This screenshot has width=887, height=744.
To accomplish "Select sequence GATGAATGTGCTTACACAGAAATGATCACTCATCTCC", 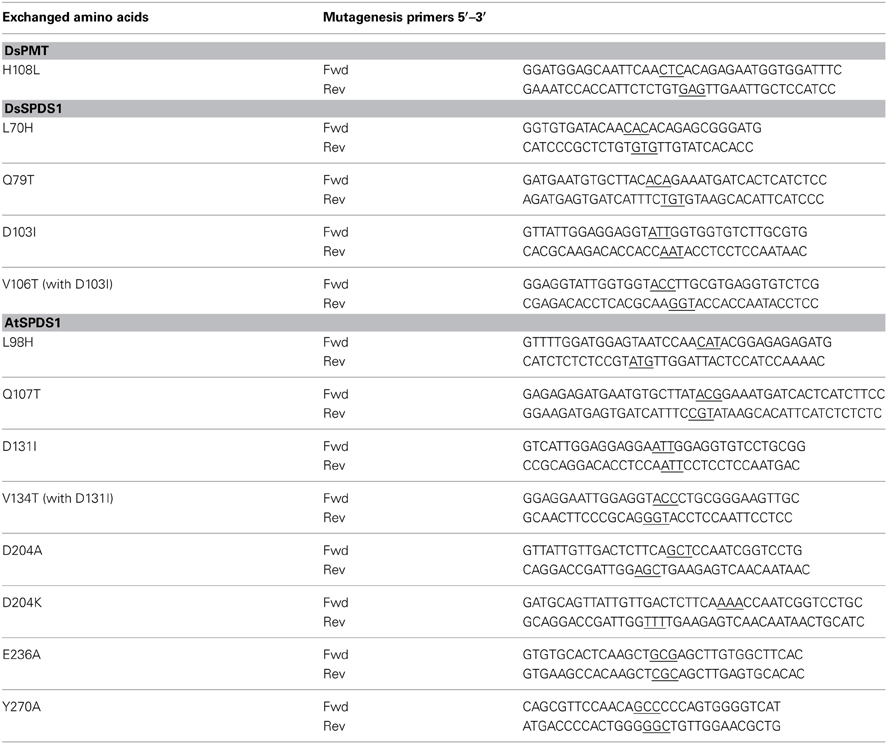I will click(675, 180).
